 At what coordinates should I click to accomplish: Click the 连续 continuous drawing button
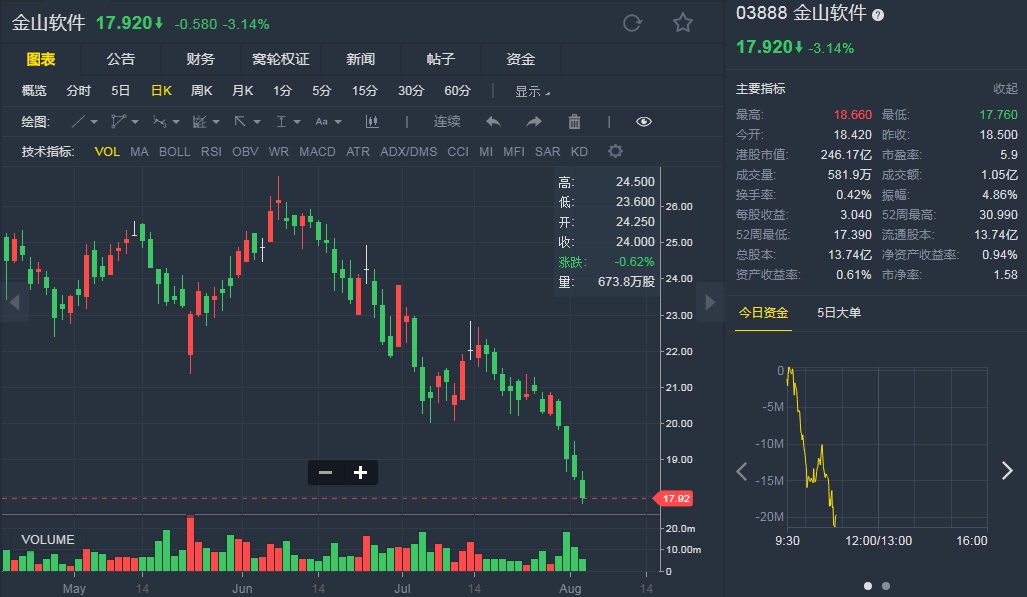pyautogui.click(x=447, y=122)
